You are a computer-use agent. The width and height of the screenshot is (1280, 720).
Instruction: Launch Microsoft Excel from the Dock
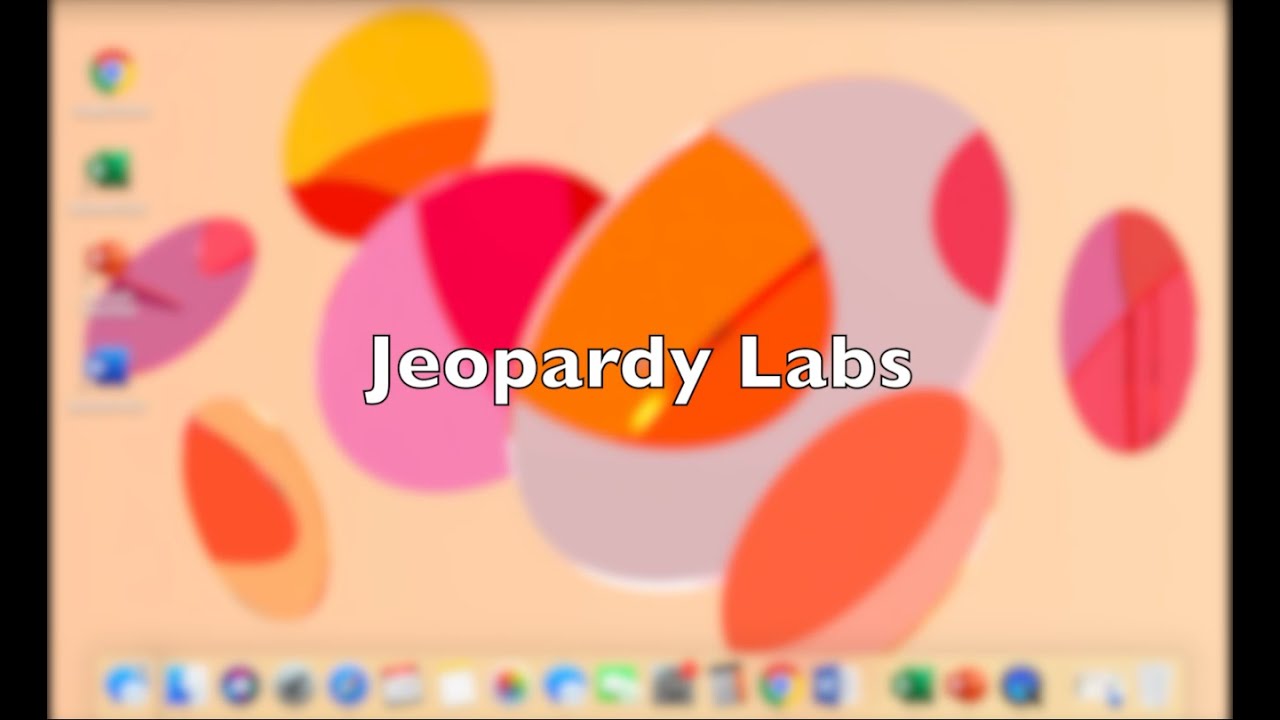click(912, 685)
